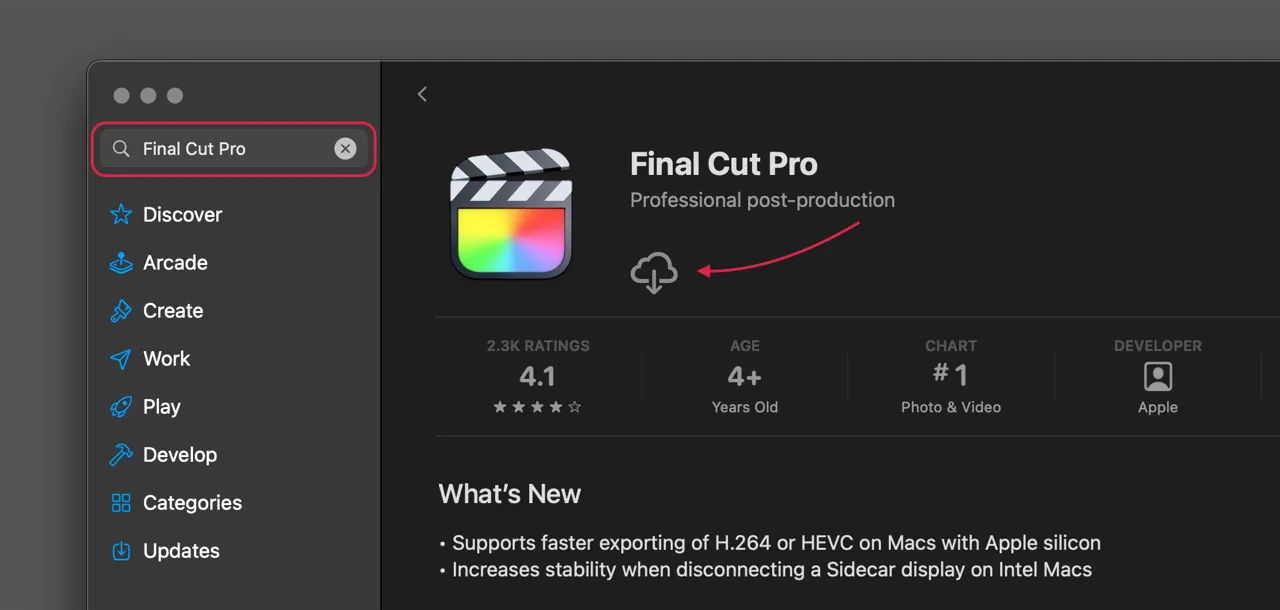Select Discover in the sidebar
1280x610 pixels.
182,214
